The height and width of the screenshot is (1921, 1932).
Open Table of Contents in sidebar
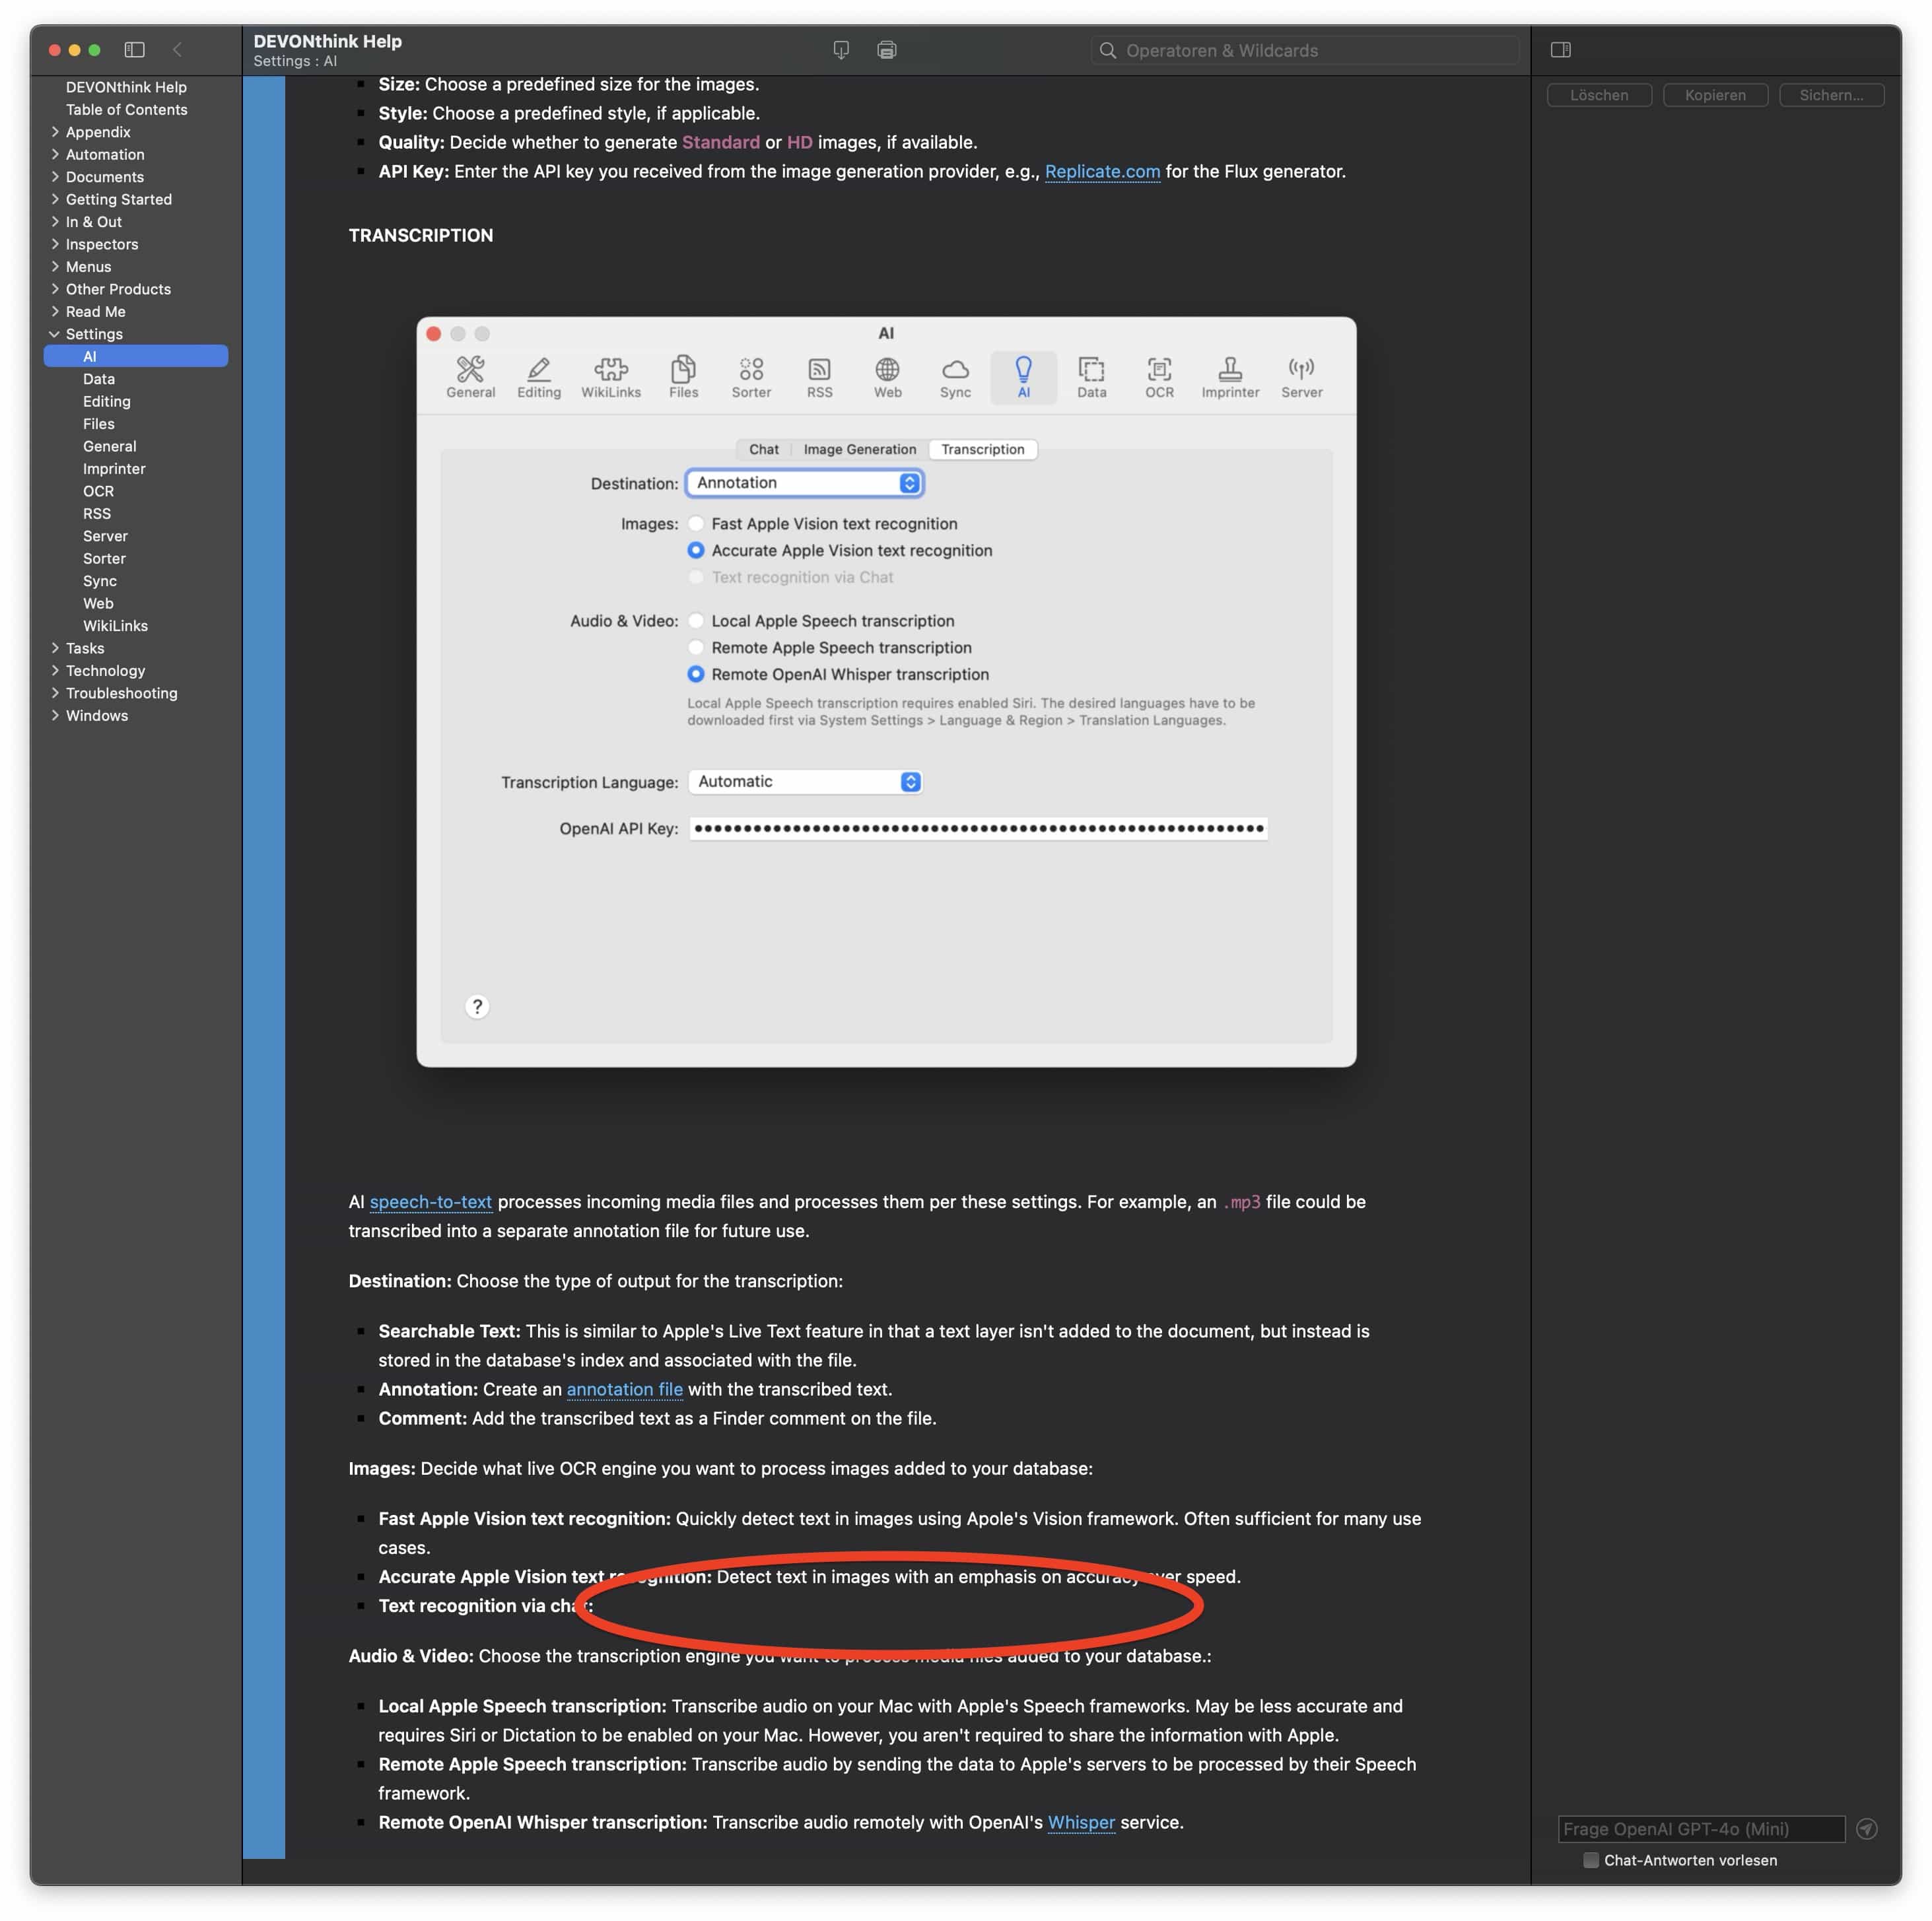click(x=127, y=110)
